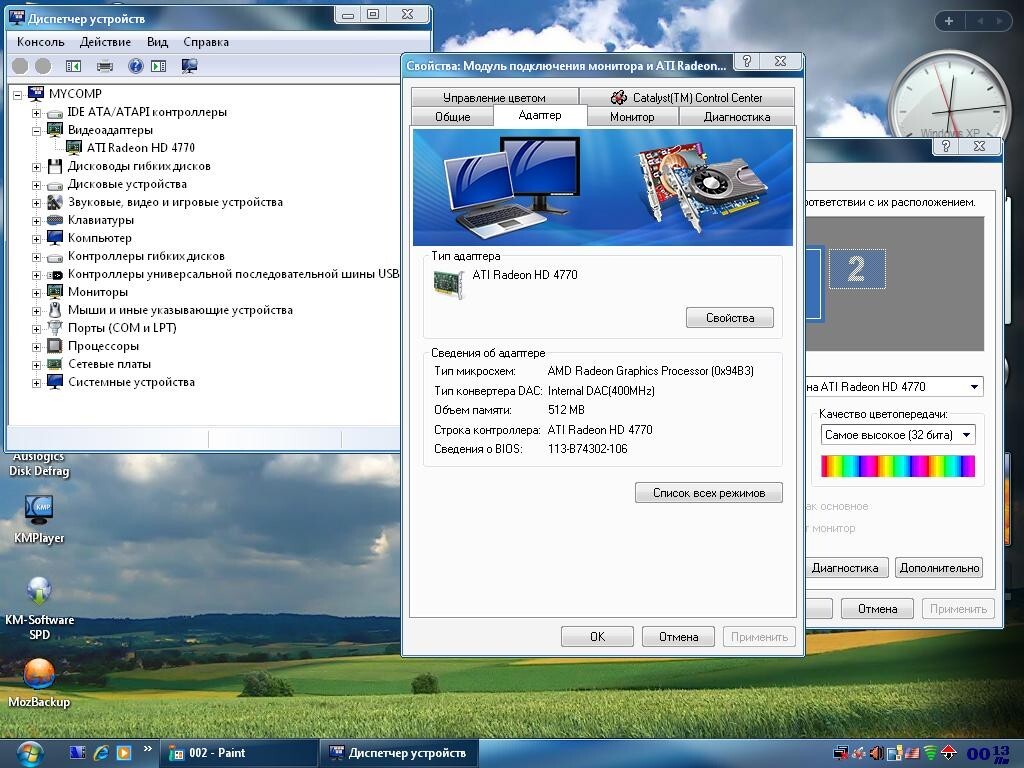Screen dimensions: 1024x768
Task: Select the Системные устройства tree item
Action: 131,383
